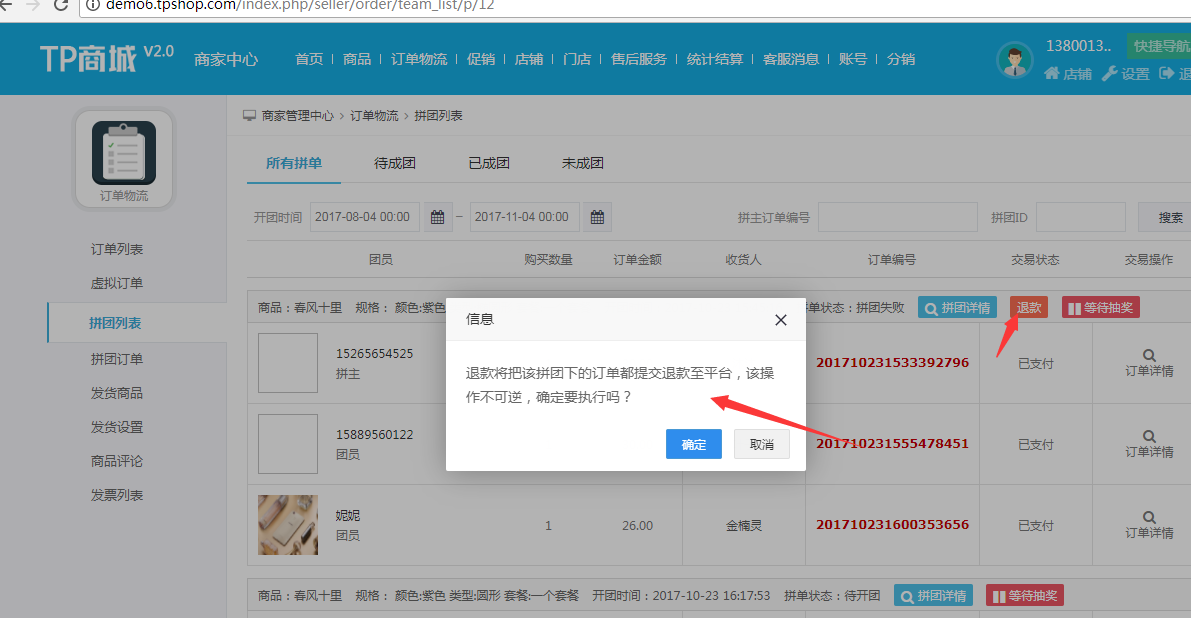
Task: Click the product thumbnail for 妮妮
Action: [288, 525]
